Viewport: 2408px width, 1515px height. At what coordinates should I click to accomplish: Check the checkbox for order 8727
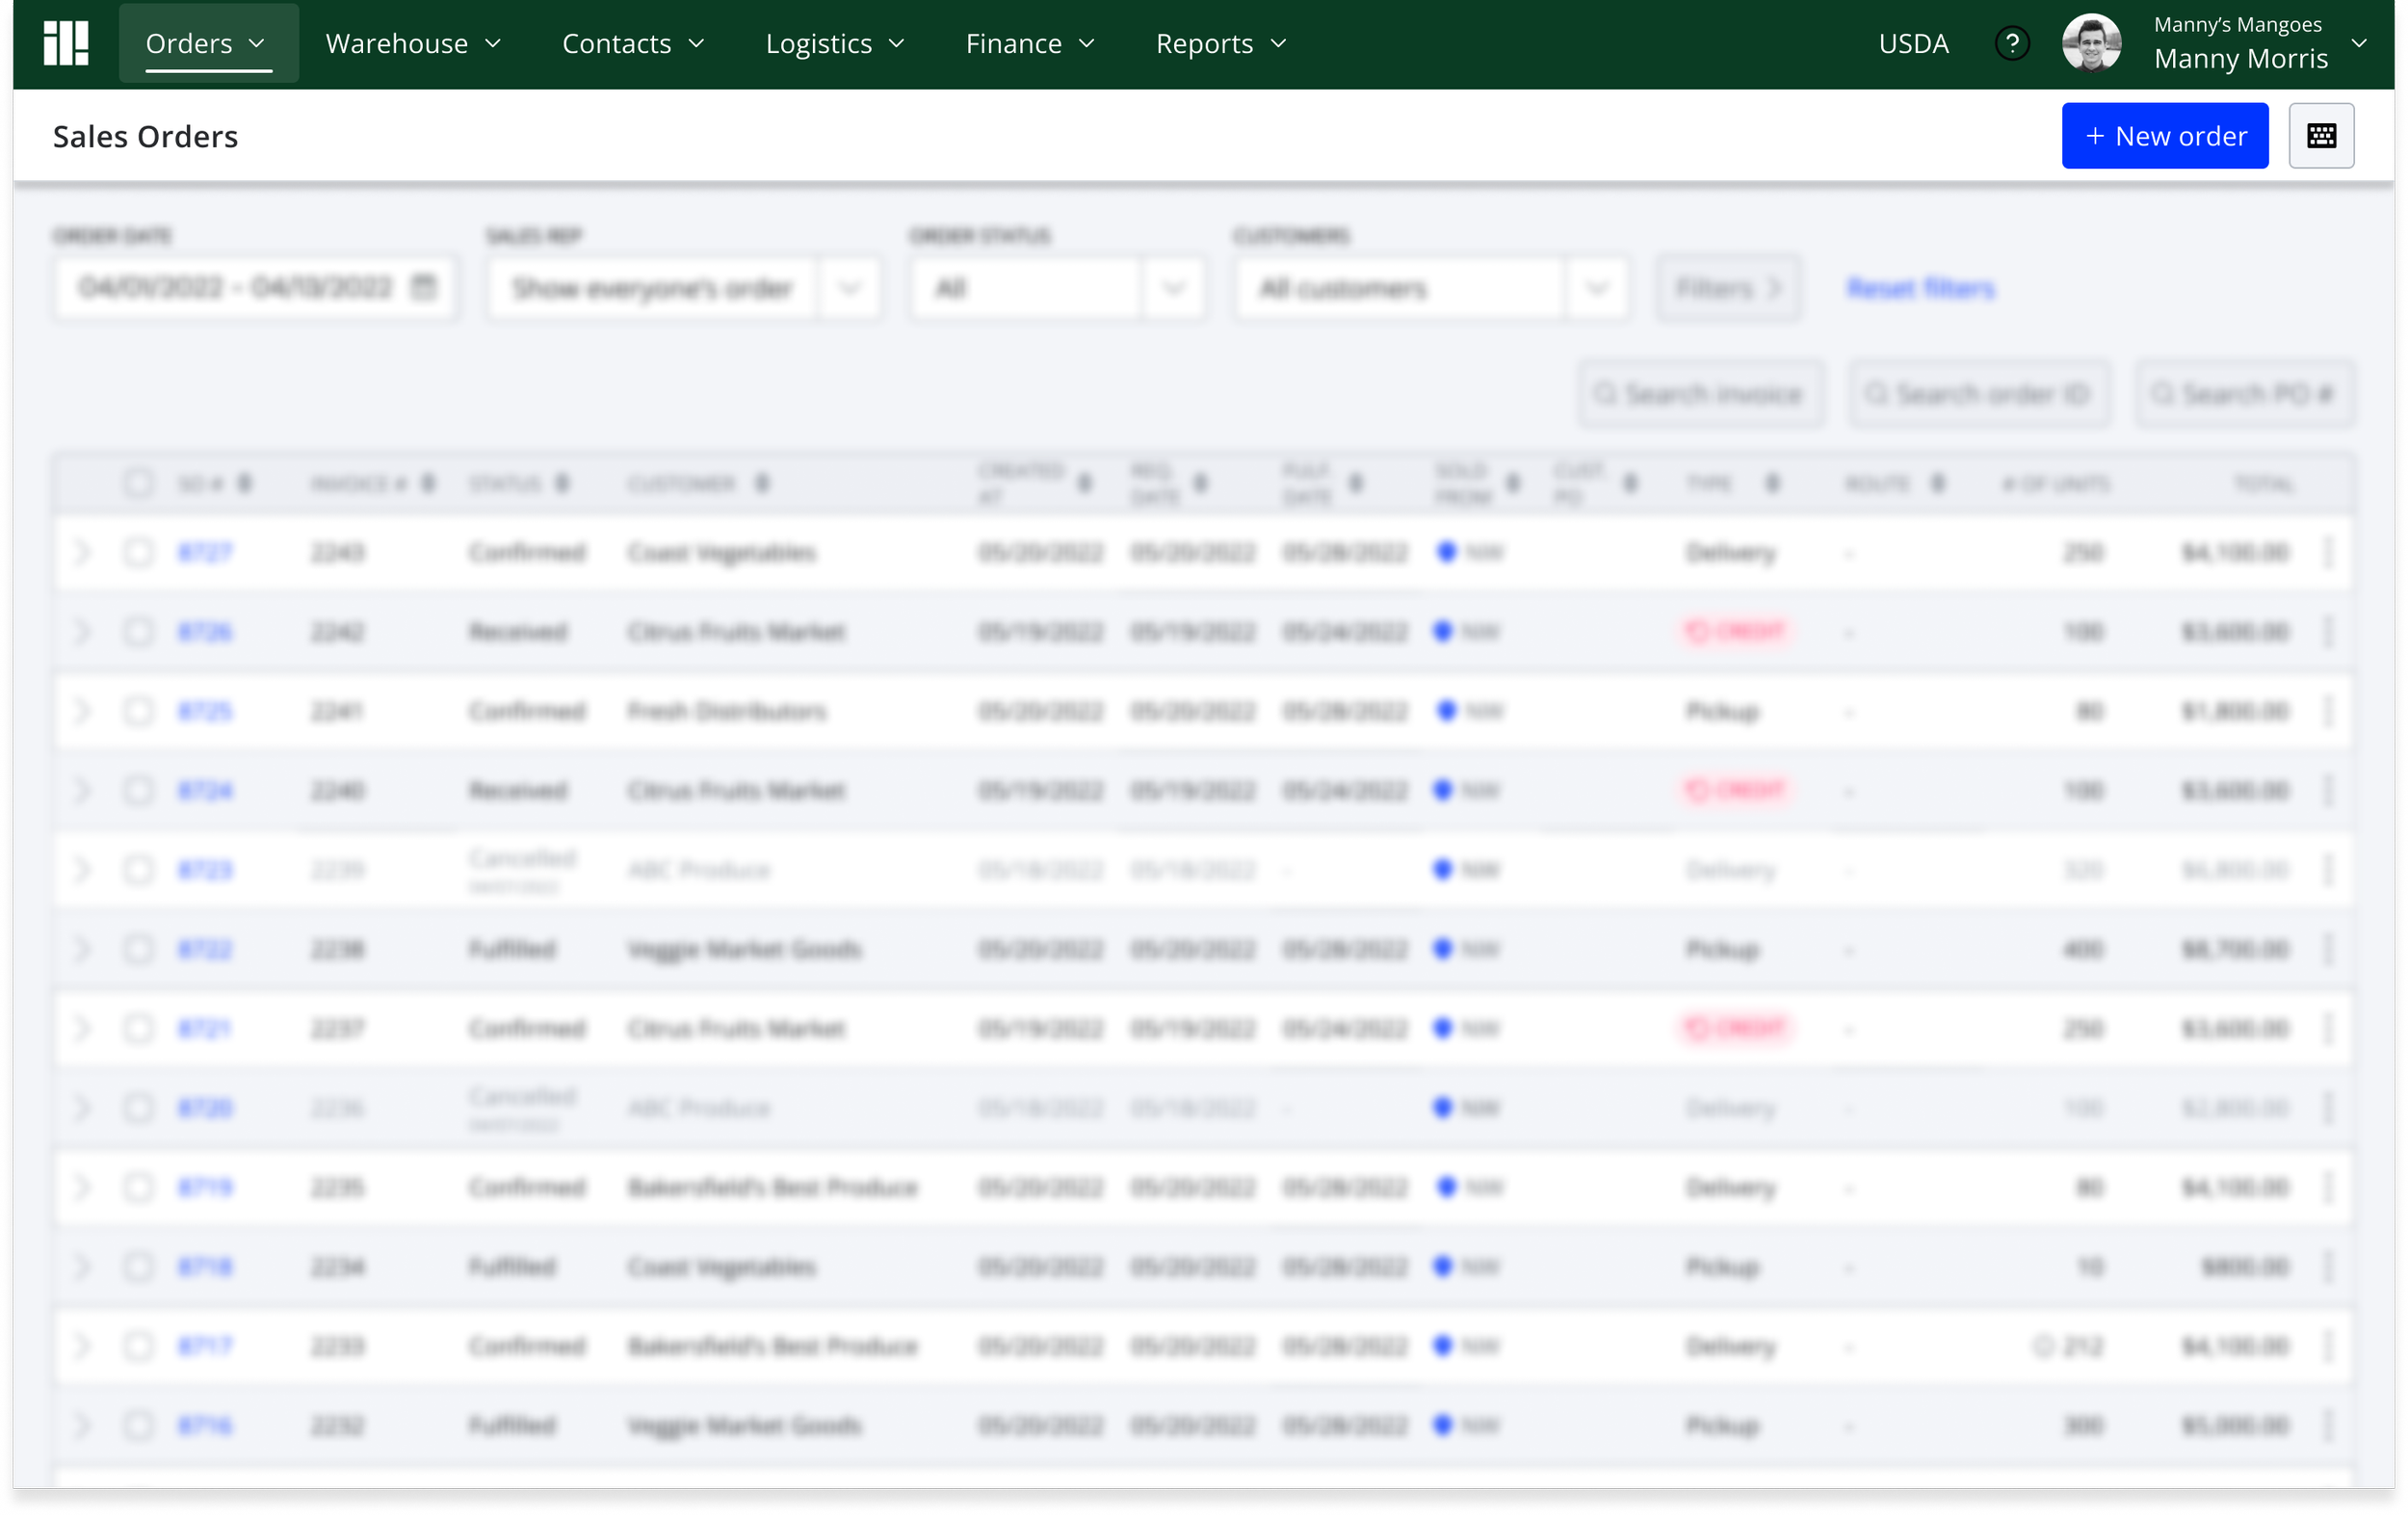coord(138,552)
